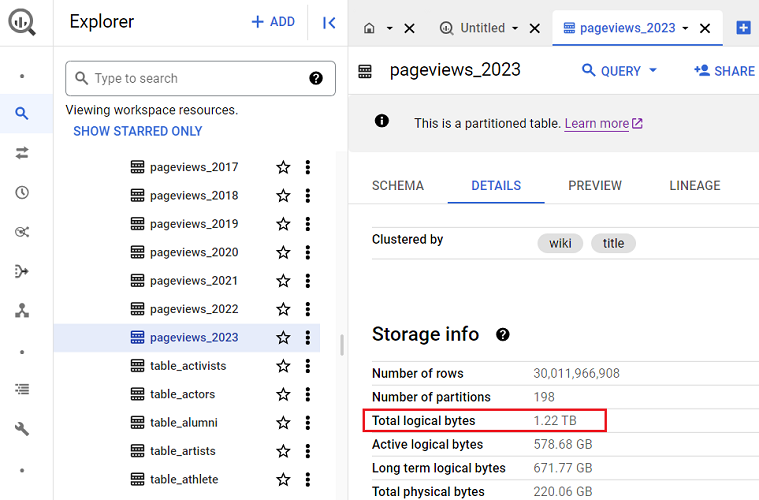Expand the QUERY dropdown arrow

coord(653,70)
